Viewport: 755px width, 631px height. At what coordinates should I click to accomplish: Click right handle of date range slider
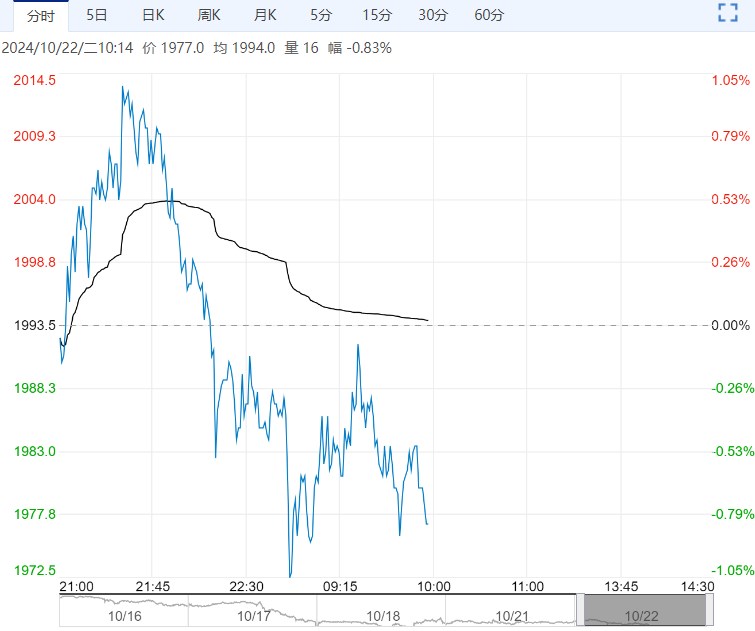pos(710,609)
